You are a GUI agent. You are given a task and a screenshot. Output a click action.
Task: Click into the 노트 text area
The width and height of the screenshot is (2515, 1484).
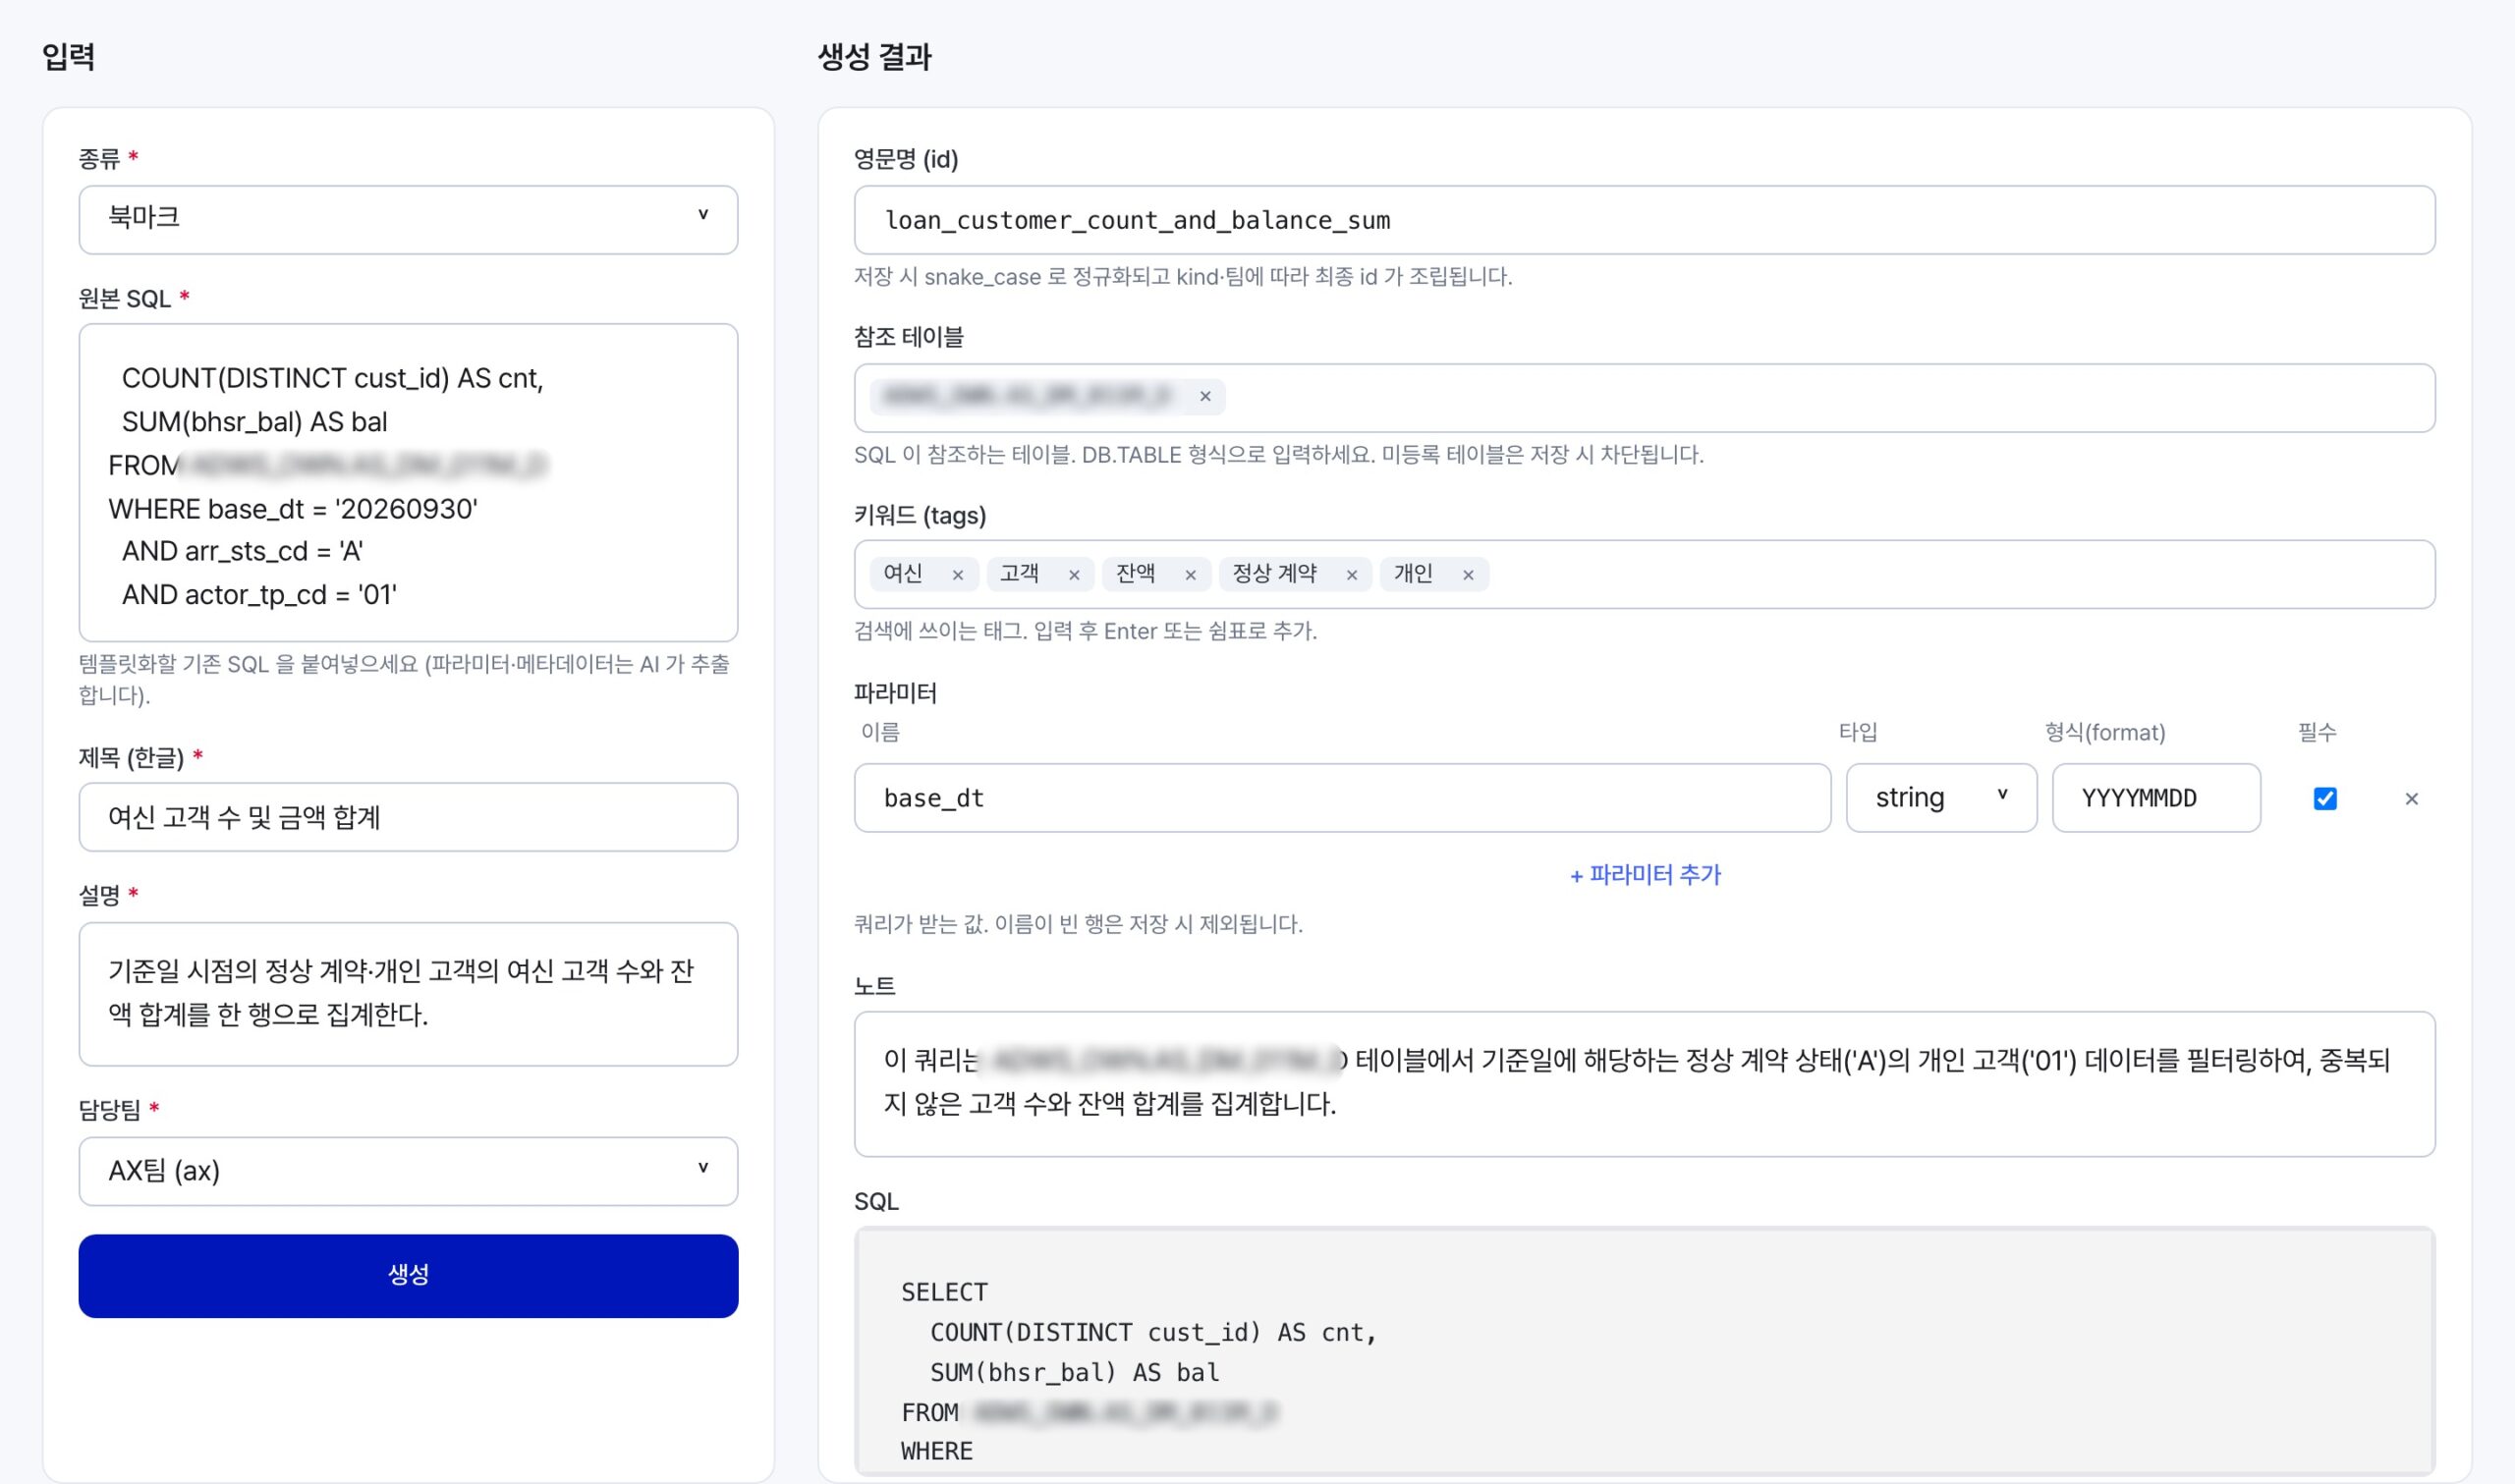coord(1644,1084)
